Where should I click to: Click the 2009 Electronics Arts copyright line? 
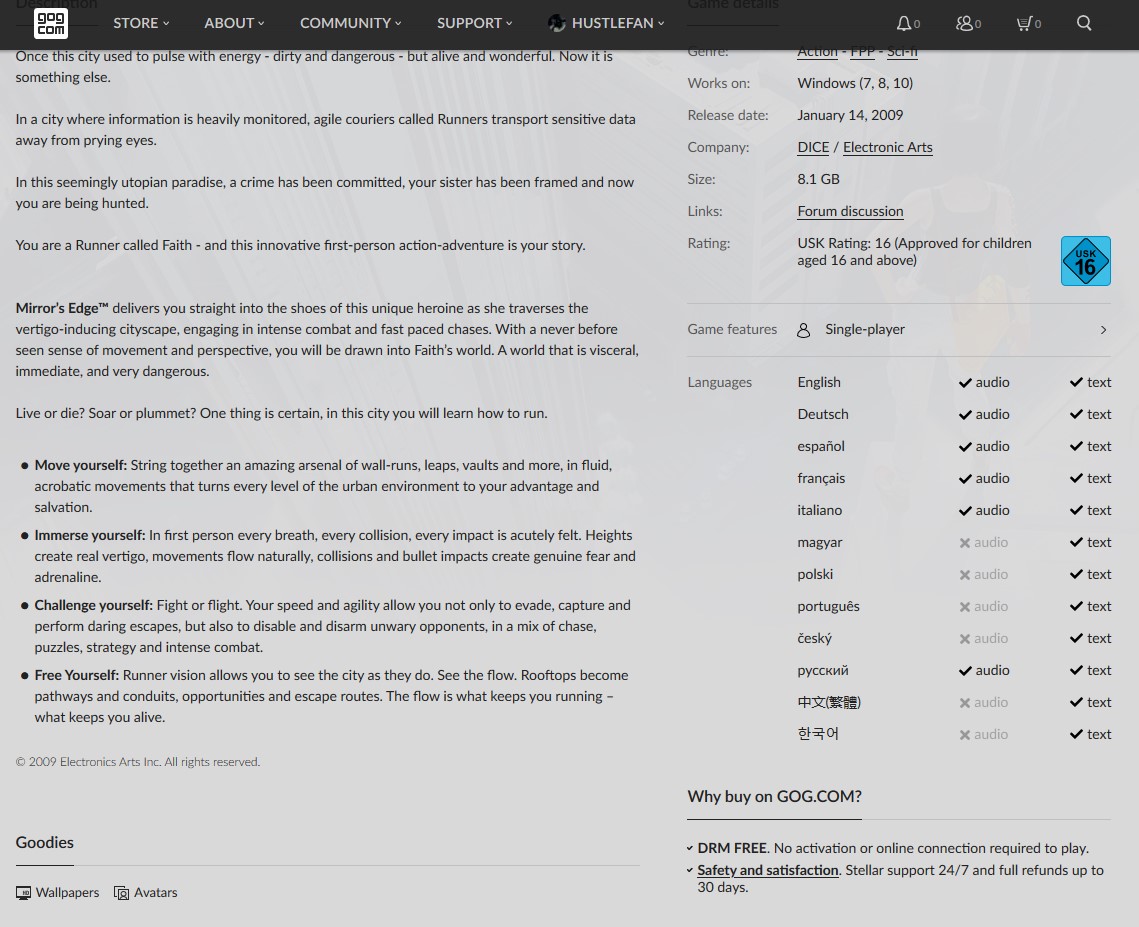[x=138, y=762]
